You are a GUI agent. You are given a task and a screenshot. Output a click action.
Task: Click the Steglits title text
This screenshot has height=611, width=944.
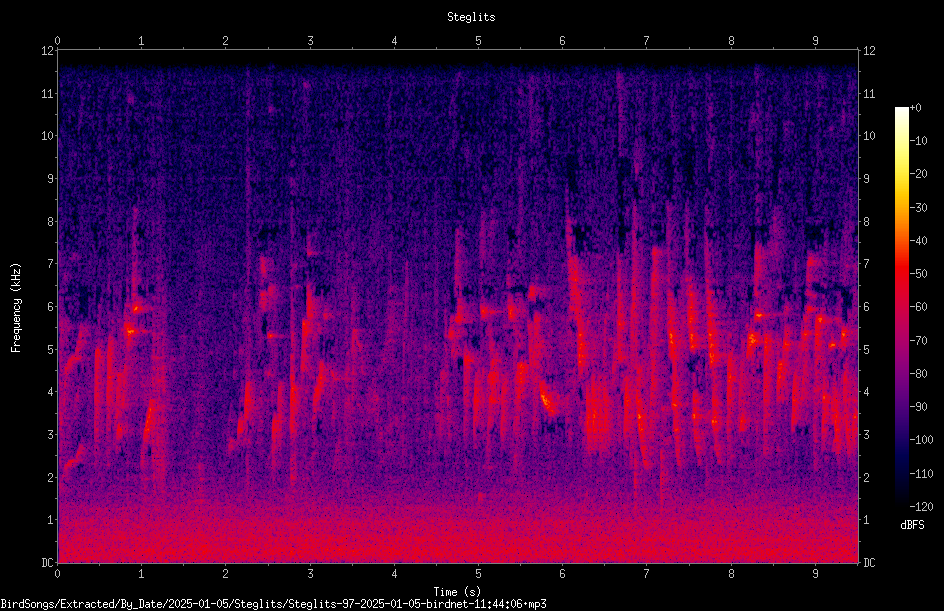point(471,17)
